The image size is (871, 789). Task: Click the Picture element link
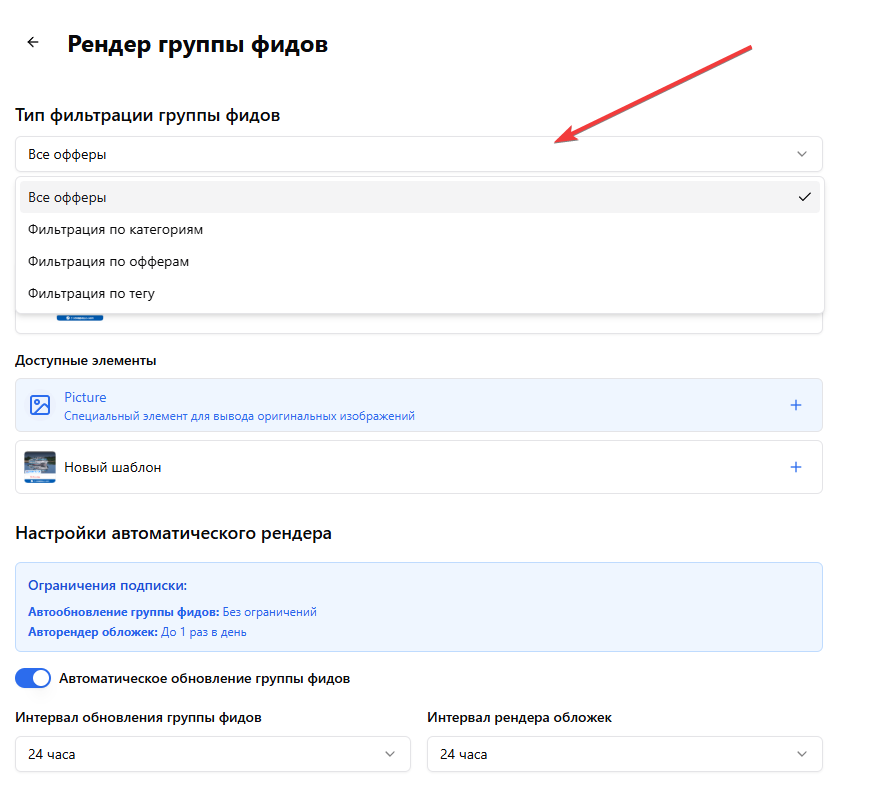click(x=85, y=397)
